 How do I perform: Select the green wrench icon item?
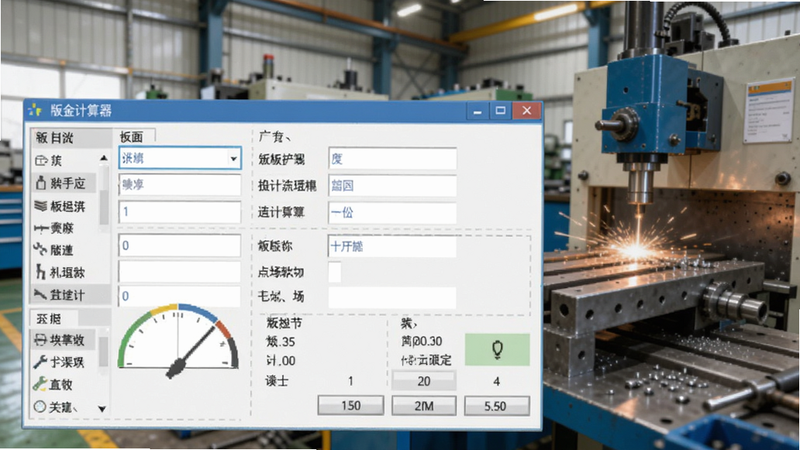40,384
